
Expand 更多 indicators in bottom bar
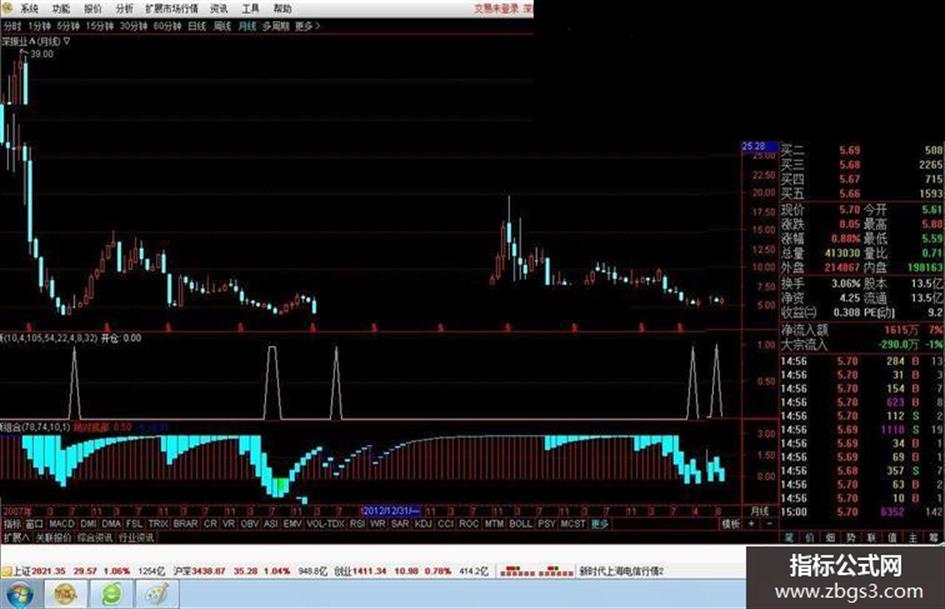tap(600, 524)
